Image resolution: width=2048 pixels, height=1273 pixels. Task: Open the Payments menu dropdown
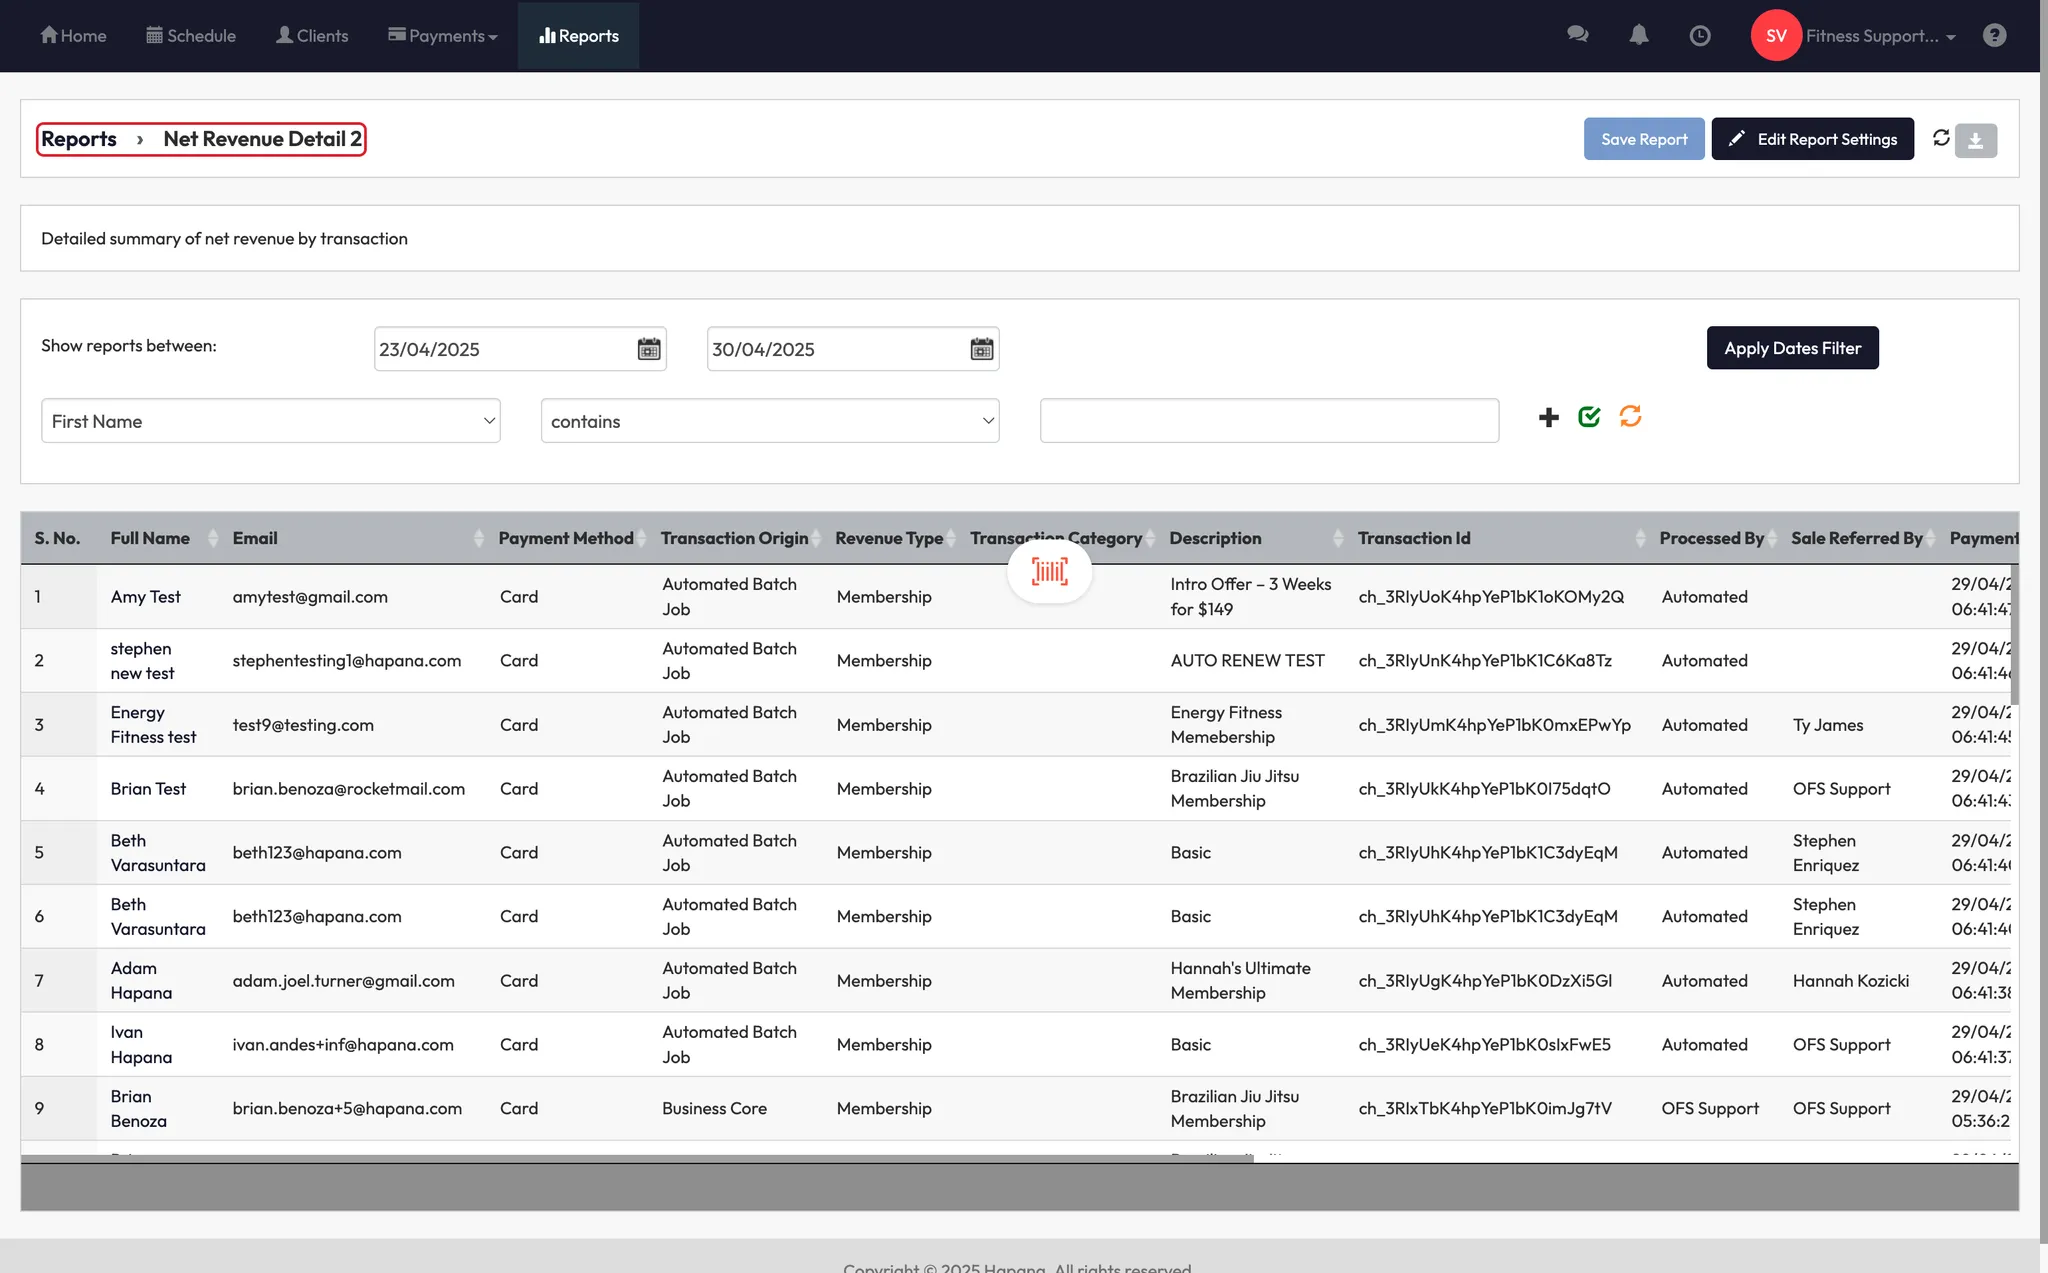pyautogui.click(x=443, y=36)
